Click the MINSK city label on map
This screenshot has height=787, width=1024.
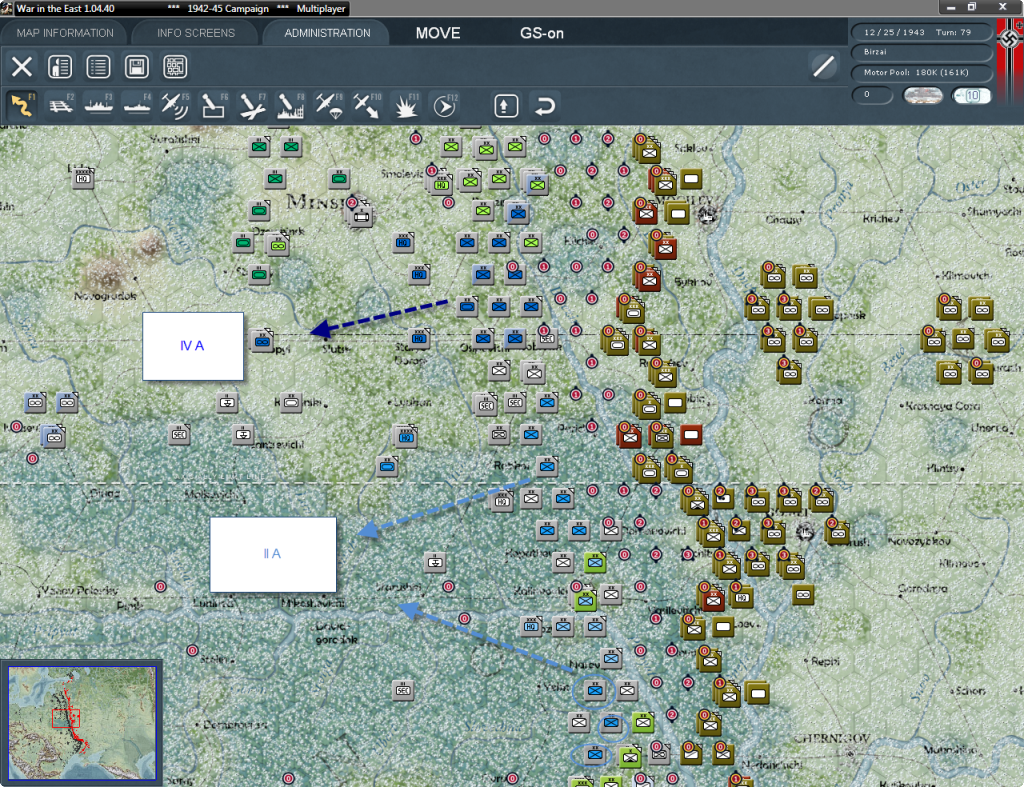click(x=315, y=201)
